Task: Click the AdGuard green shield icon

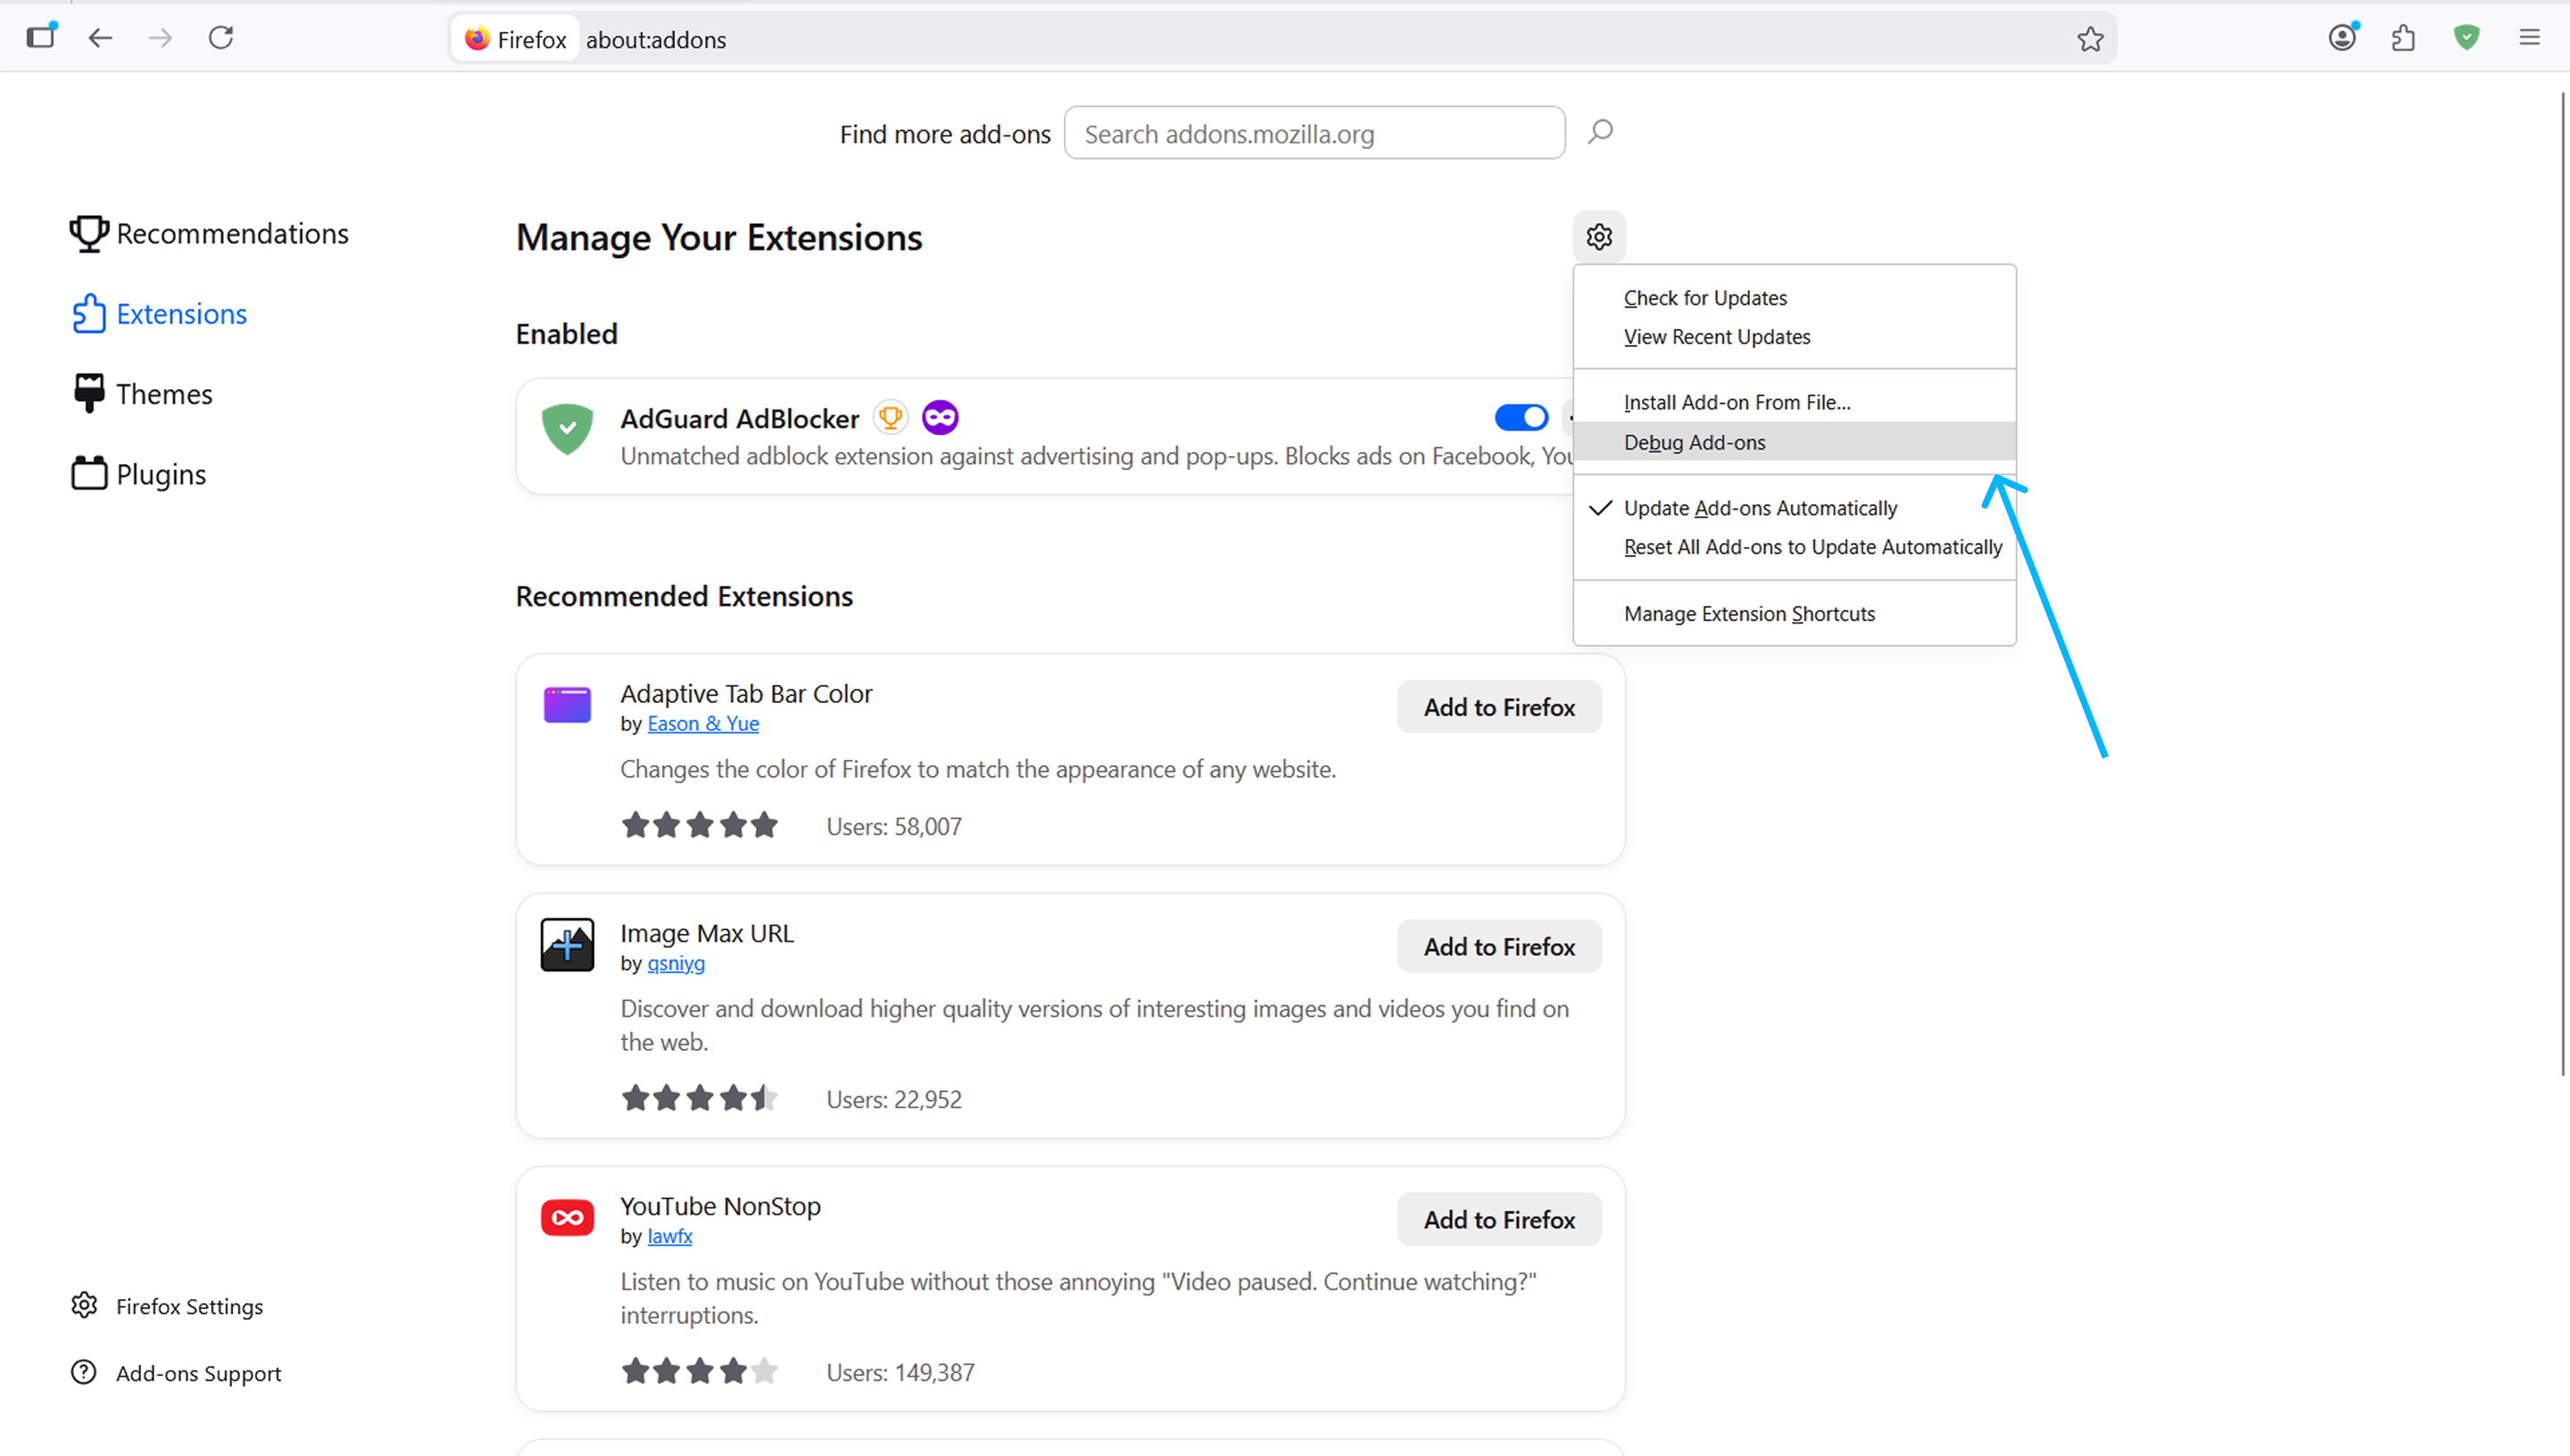Action: (x=567, y=429)
